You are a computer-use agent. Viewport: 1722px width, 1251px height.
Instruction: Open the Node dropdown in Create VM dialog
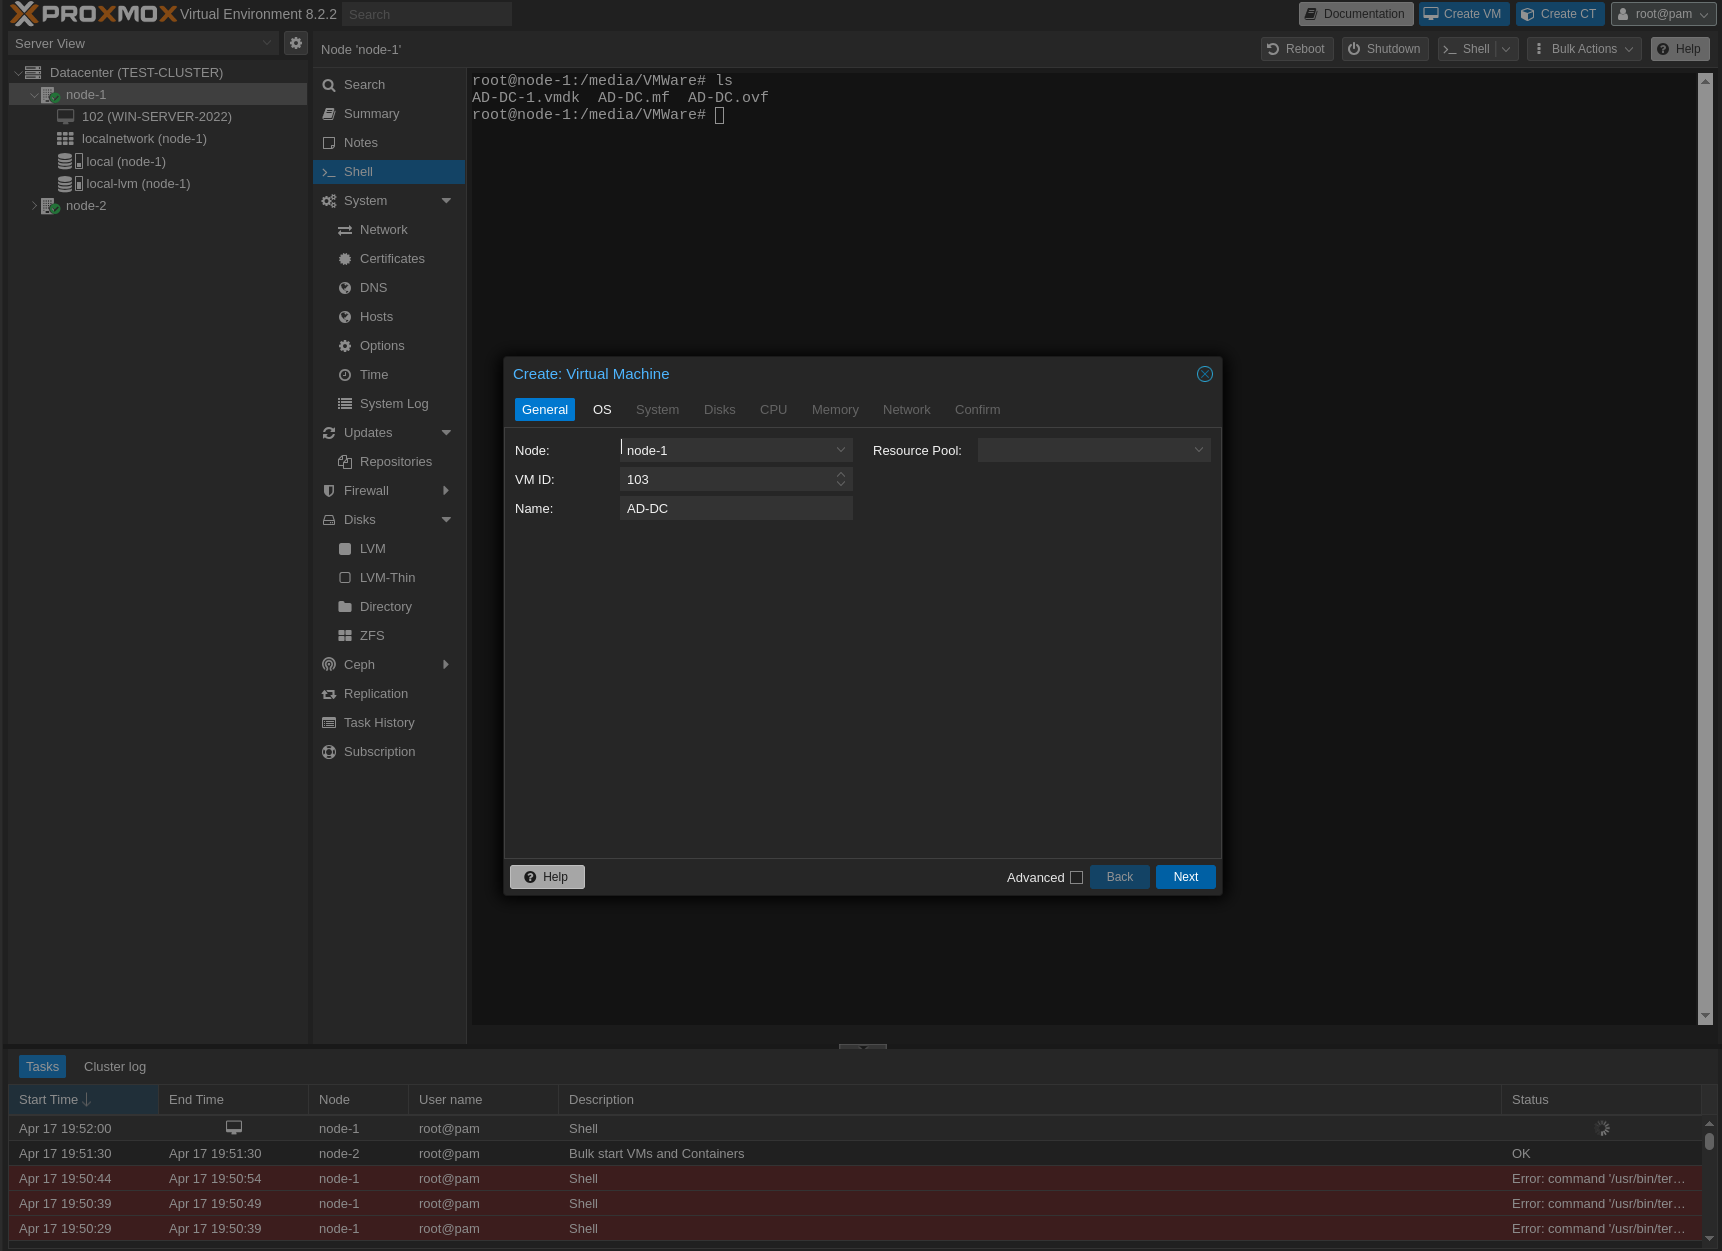coord(840,450)
